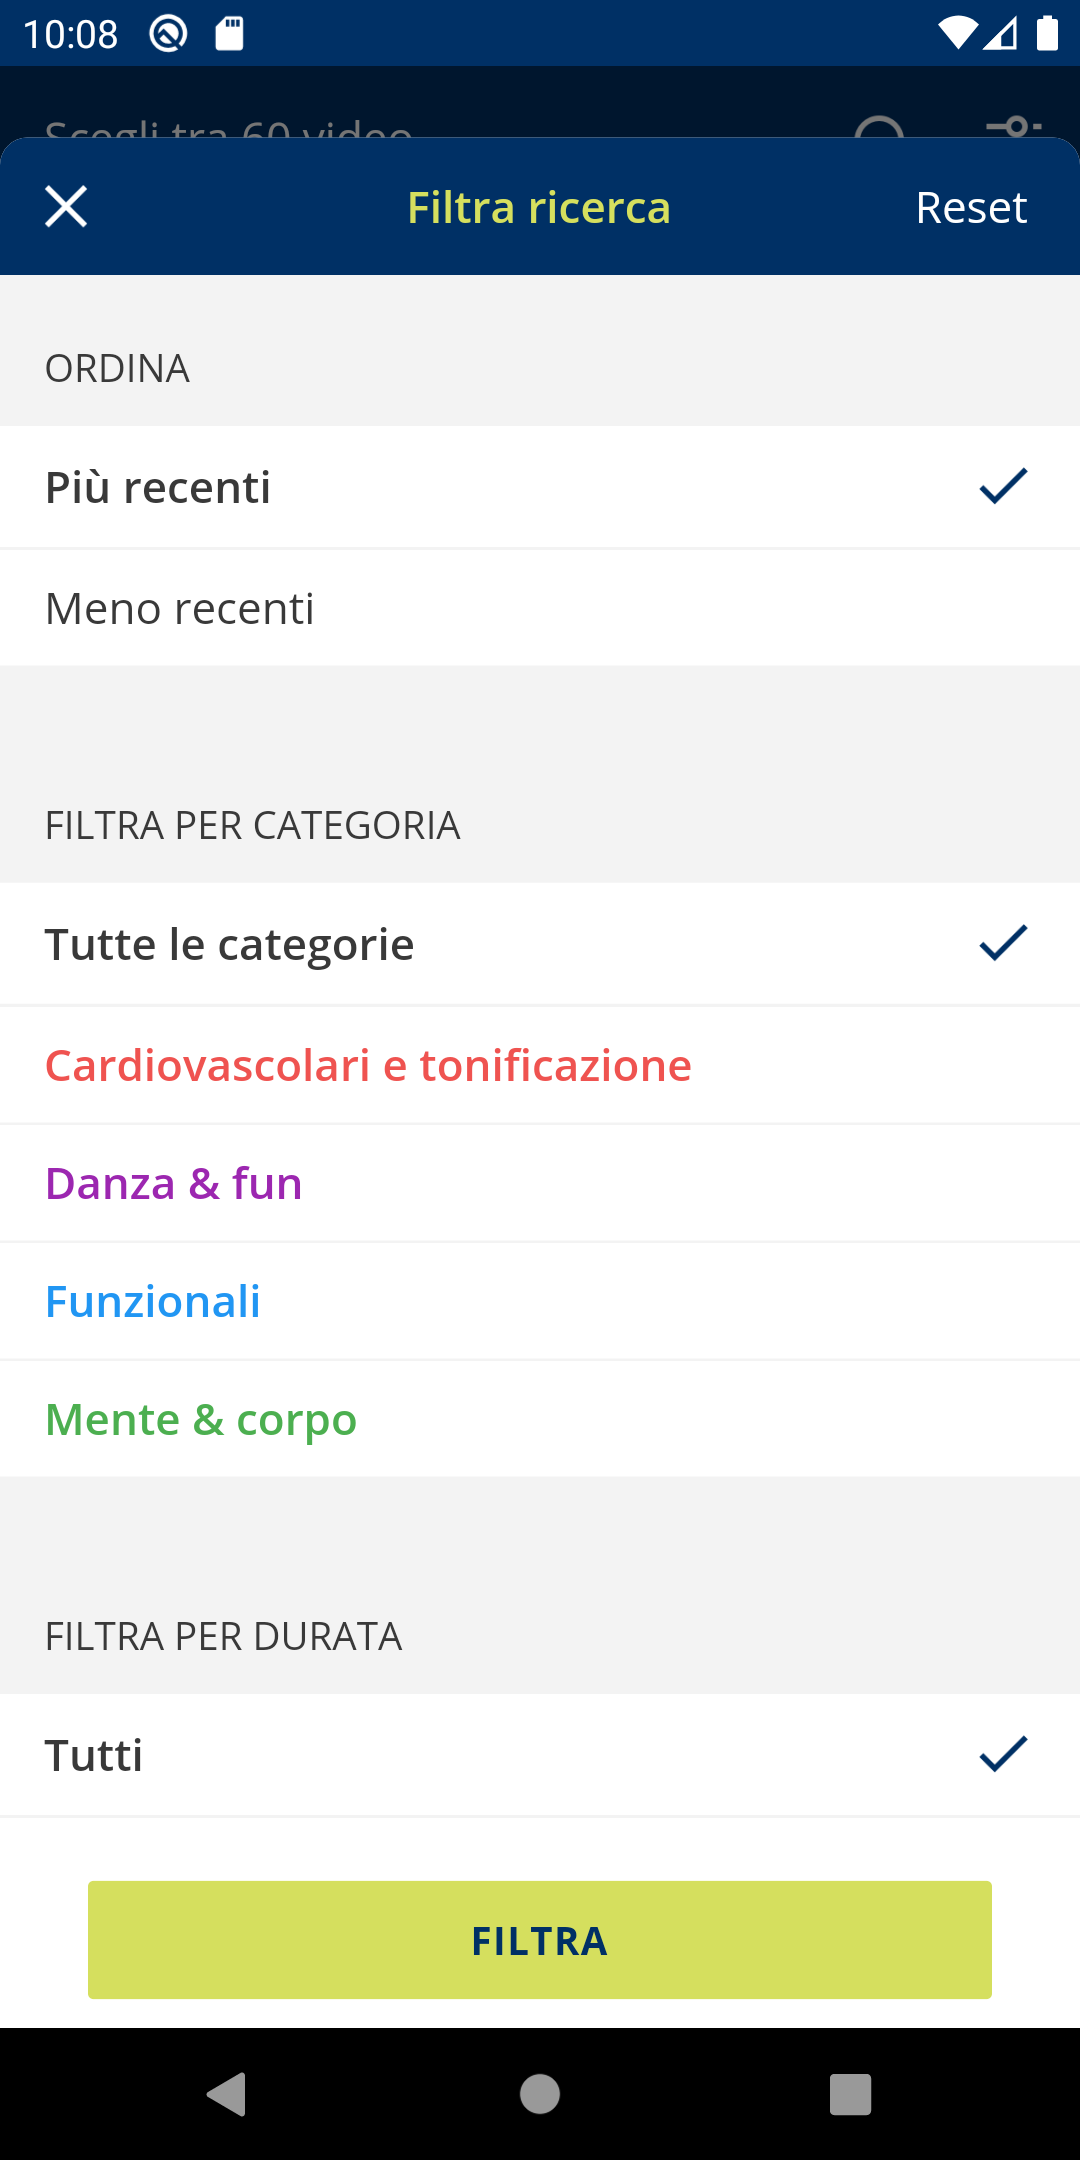The width and height of the screenshot is (1080, 2160).
Task: Tap the filter sliders icon at top
Action: (1013, 126)
